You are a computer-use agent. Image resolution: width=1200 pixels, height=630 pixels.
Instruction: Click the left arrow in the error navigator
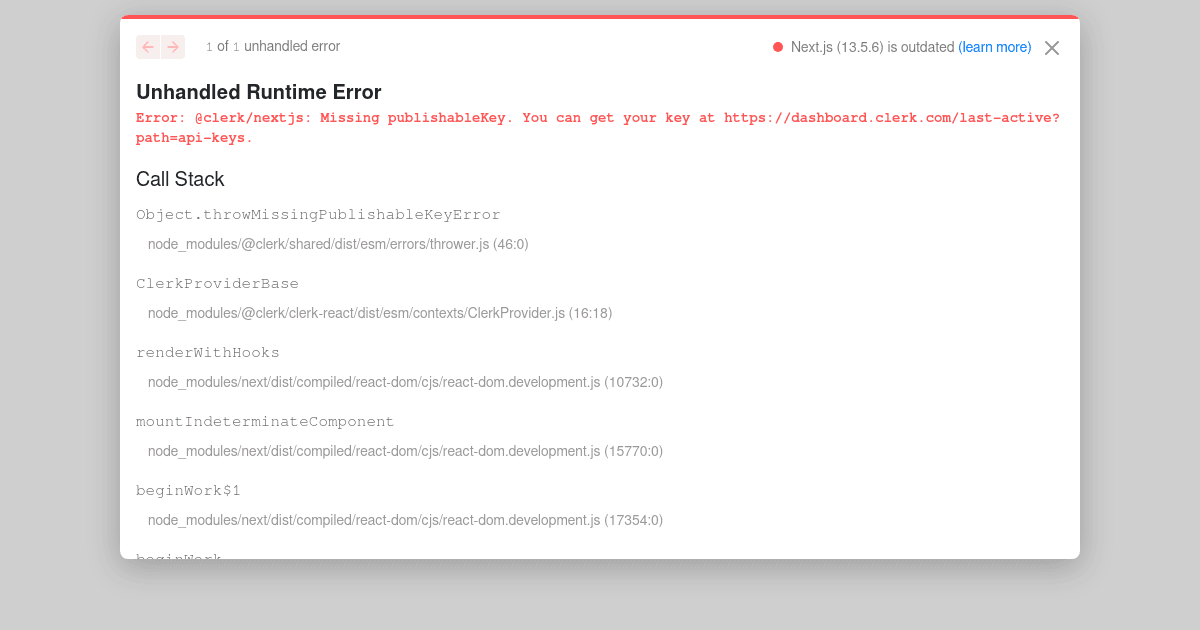(147, 47)
